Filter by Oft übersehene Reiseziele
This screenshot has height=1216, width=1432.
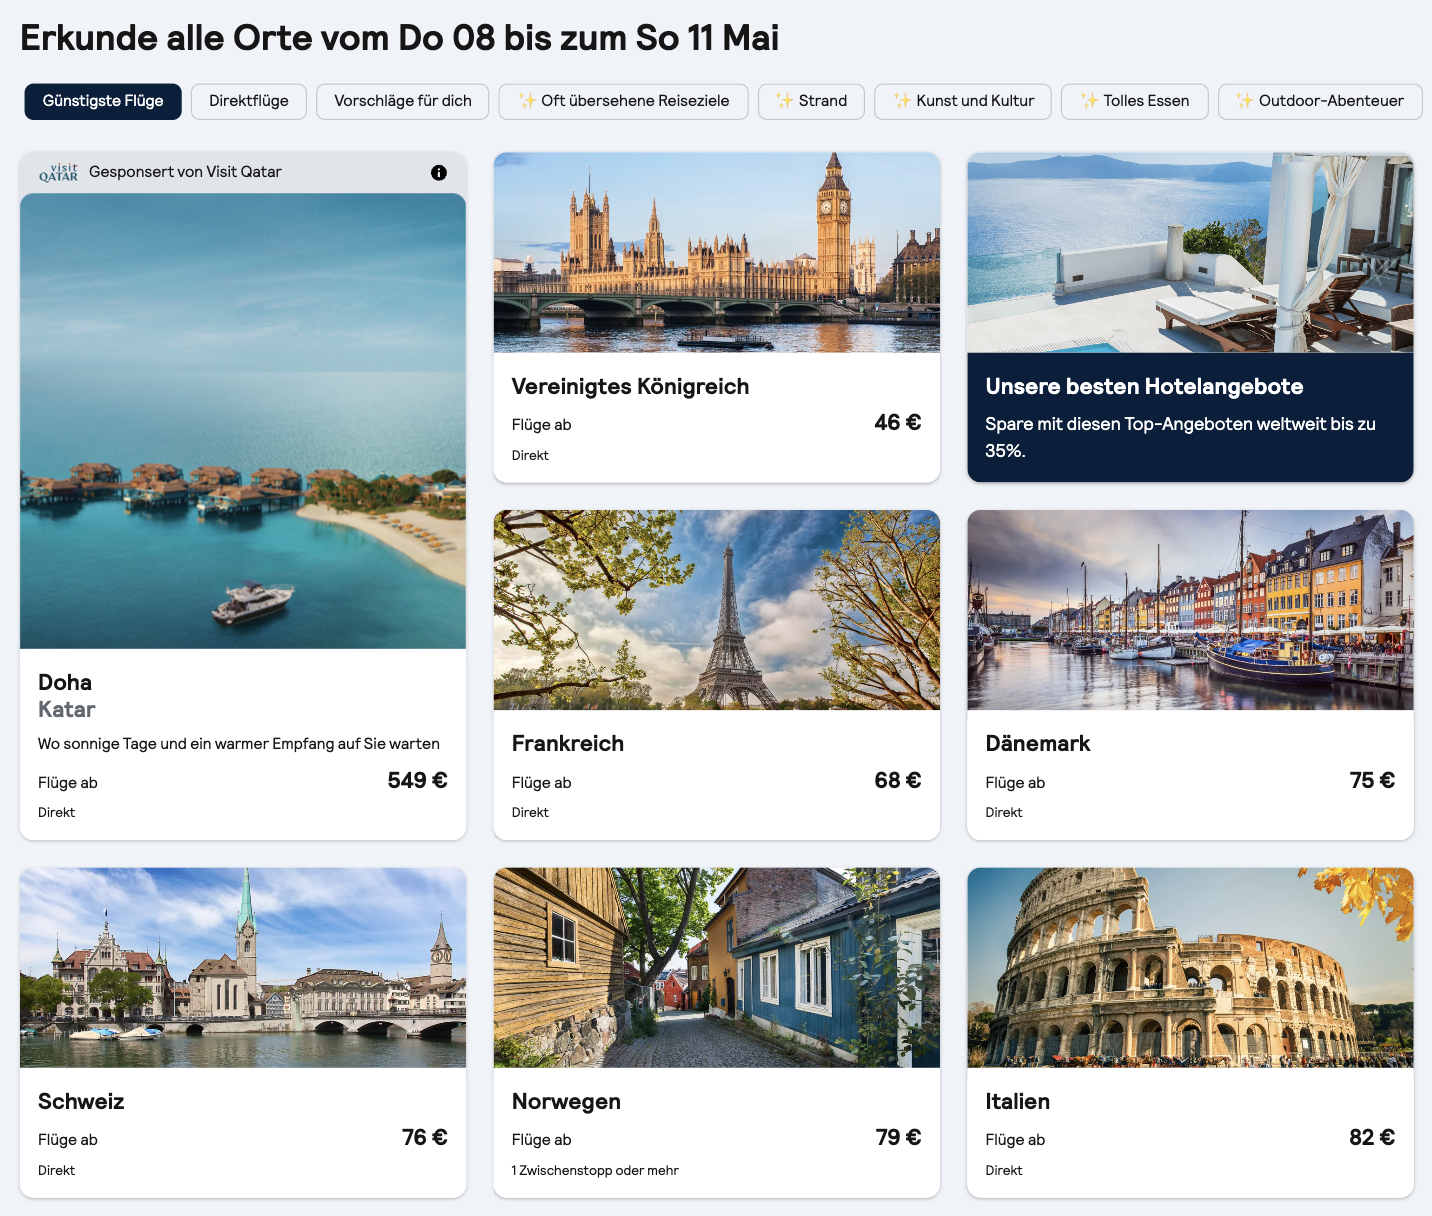point(624,101)
